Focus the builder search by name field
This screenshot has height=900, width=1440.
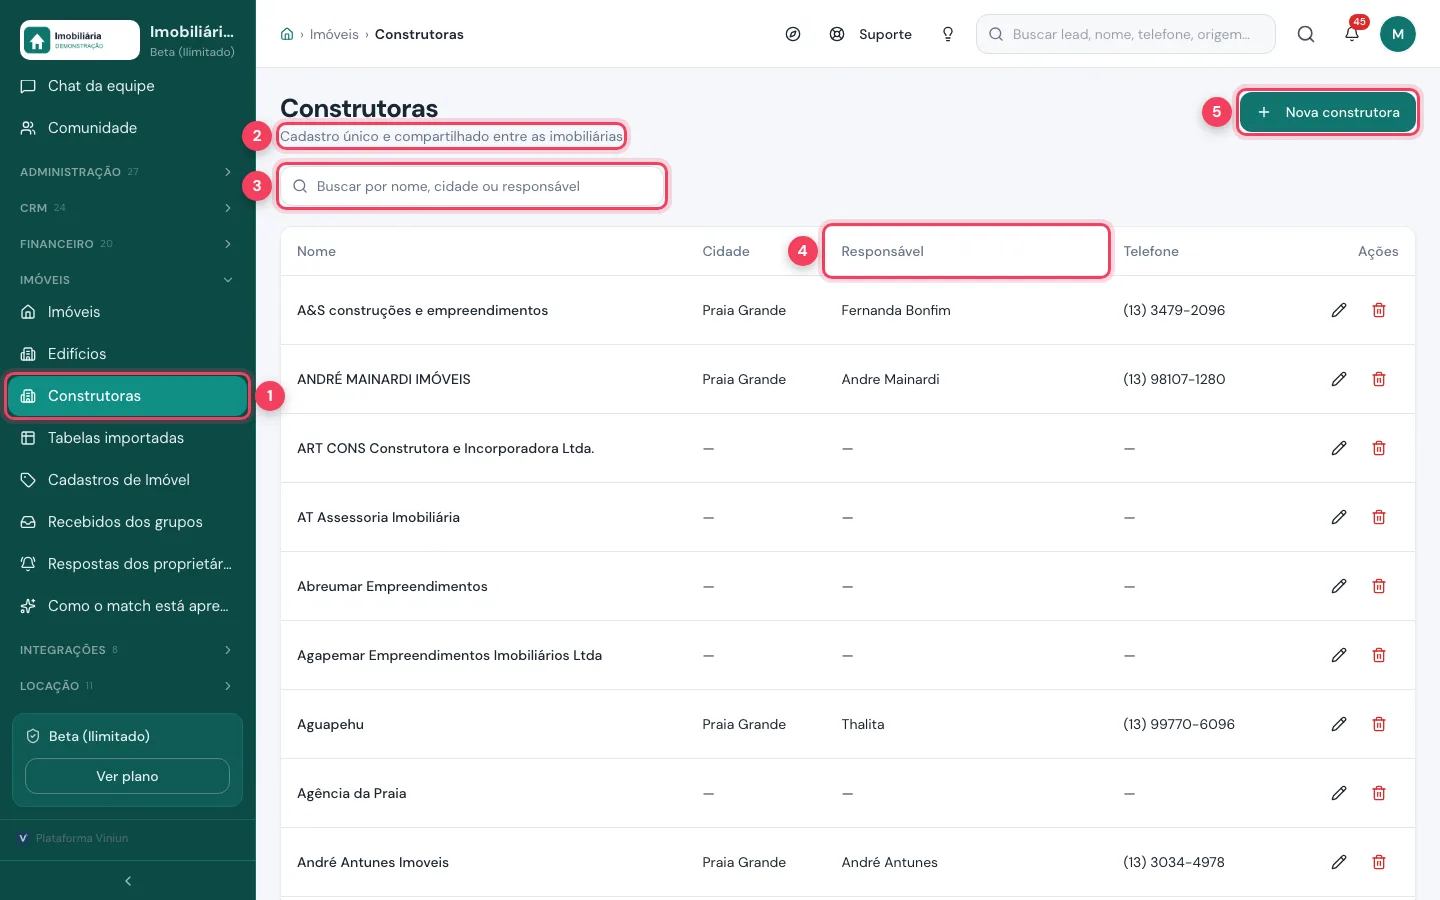pyautogui.click(x=472, y=186)
